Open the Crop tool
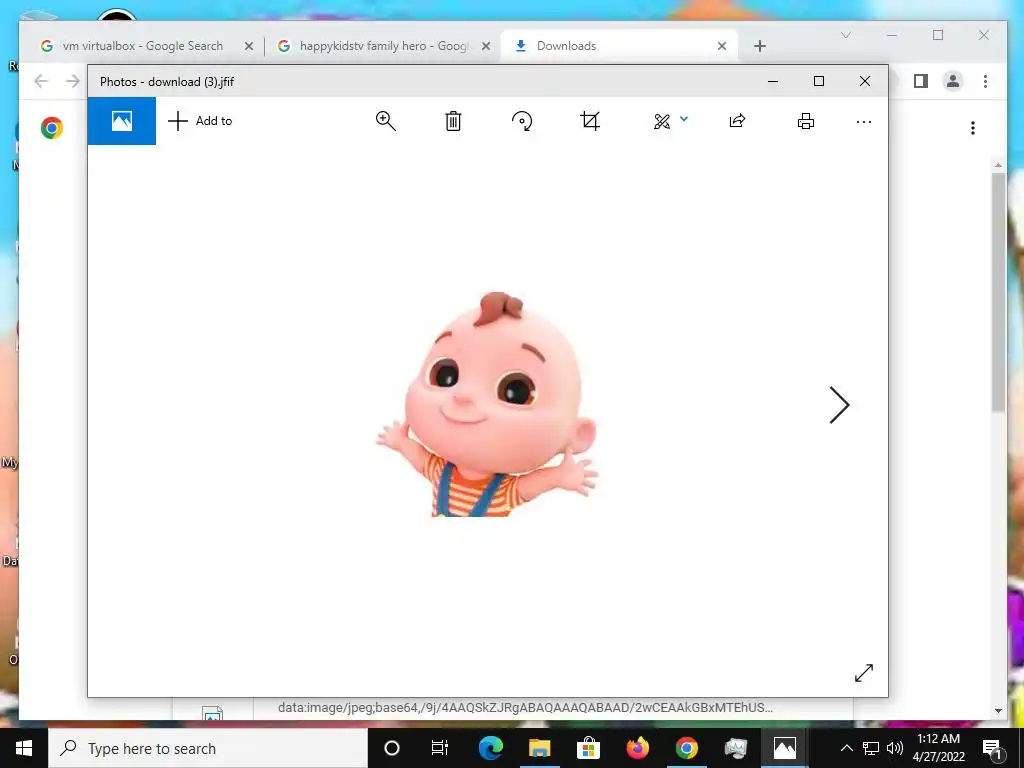 point(590,121)
